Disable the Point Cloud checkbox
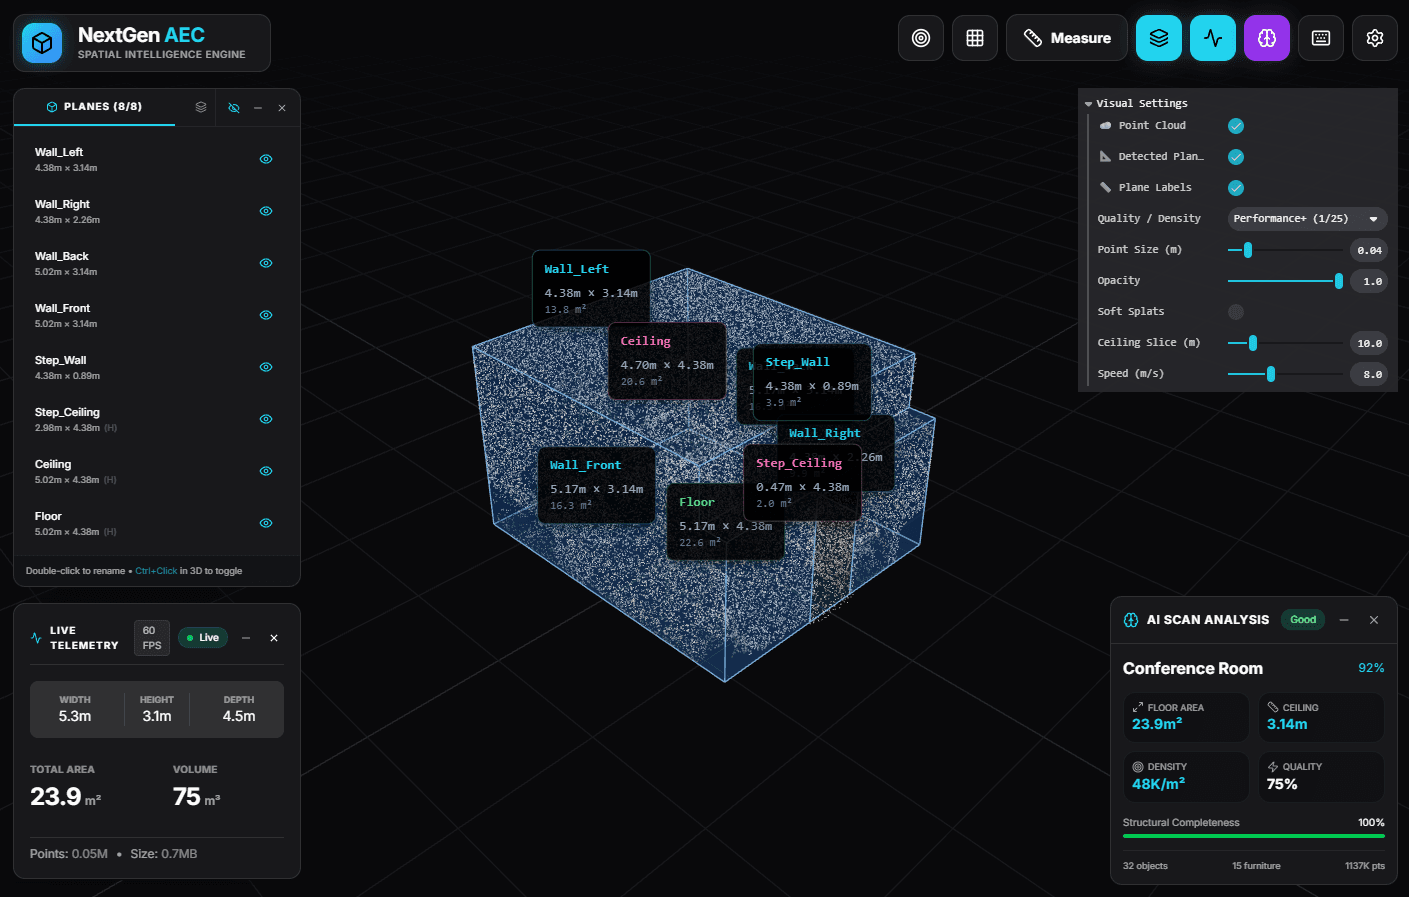The height and width of the screenshot is (897, 1409). 1236,126
